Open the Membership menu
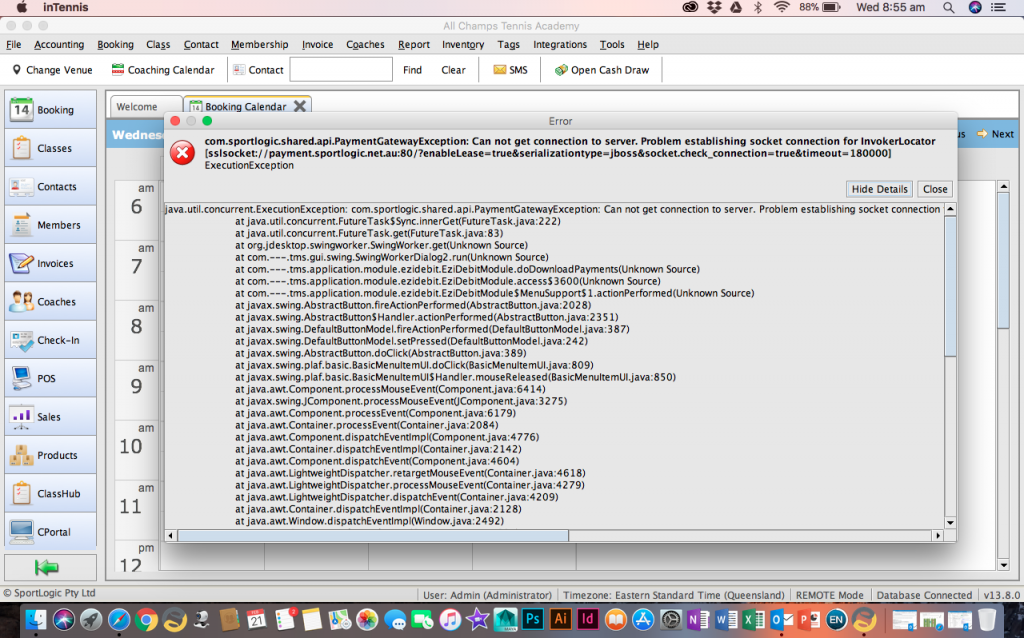The image size is (1024, 638). point(259,44)
